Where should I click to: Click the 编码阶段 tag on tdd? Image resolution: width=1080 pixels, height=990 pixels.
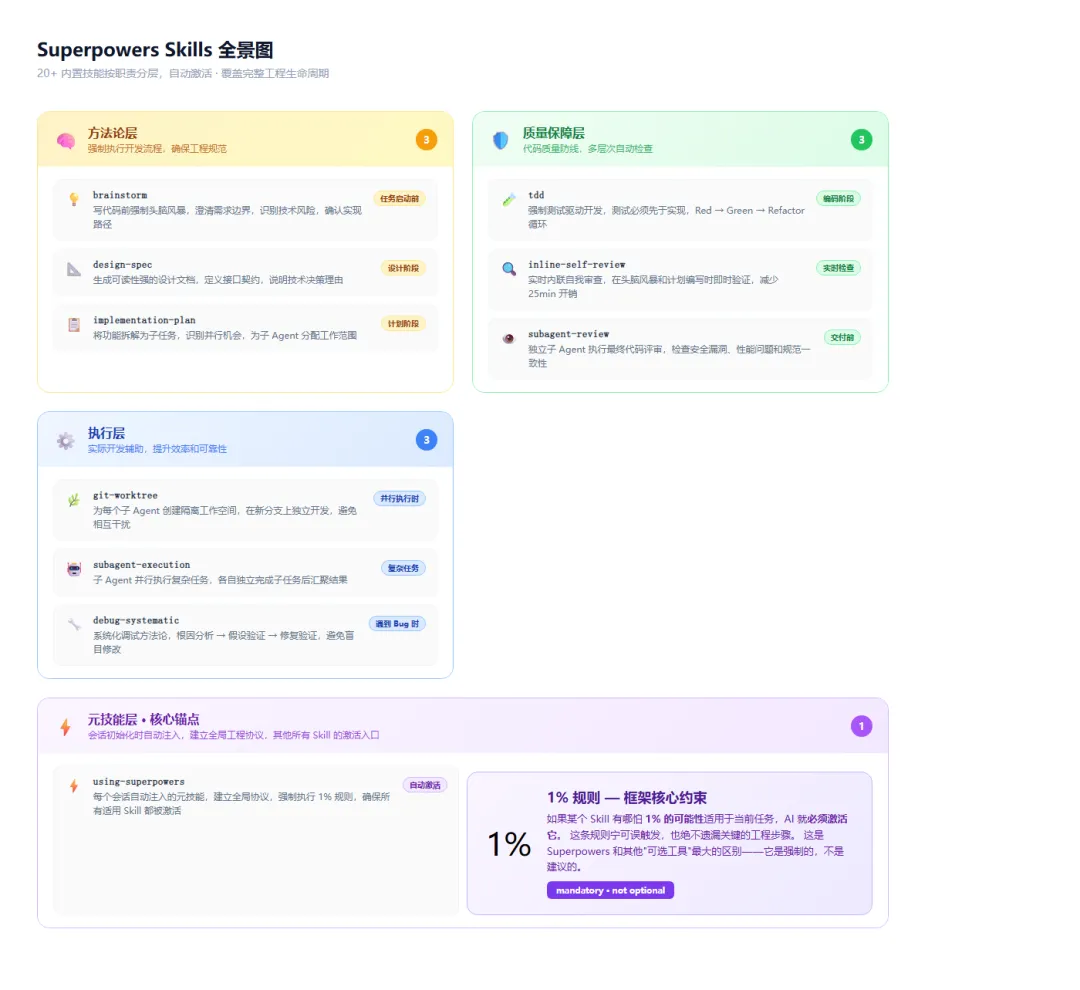[x=838, y=198]
